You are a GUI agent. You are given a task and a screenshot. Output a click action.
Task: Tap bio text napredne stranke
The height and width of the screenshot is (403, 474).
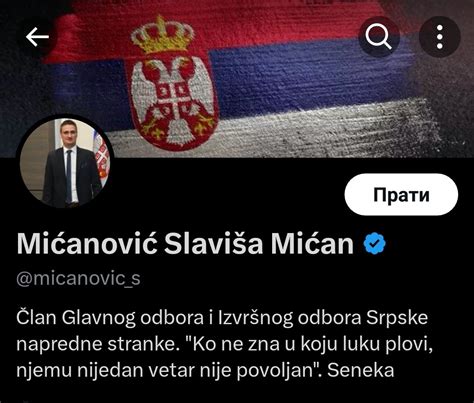coord(96,344)
